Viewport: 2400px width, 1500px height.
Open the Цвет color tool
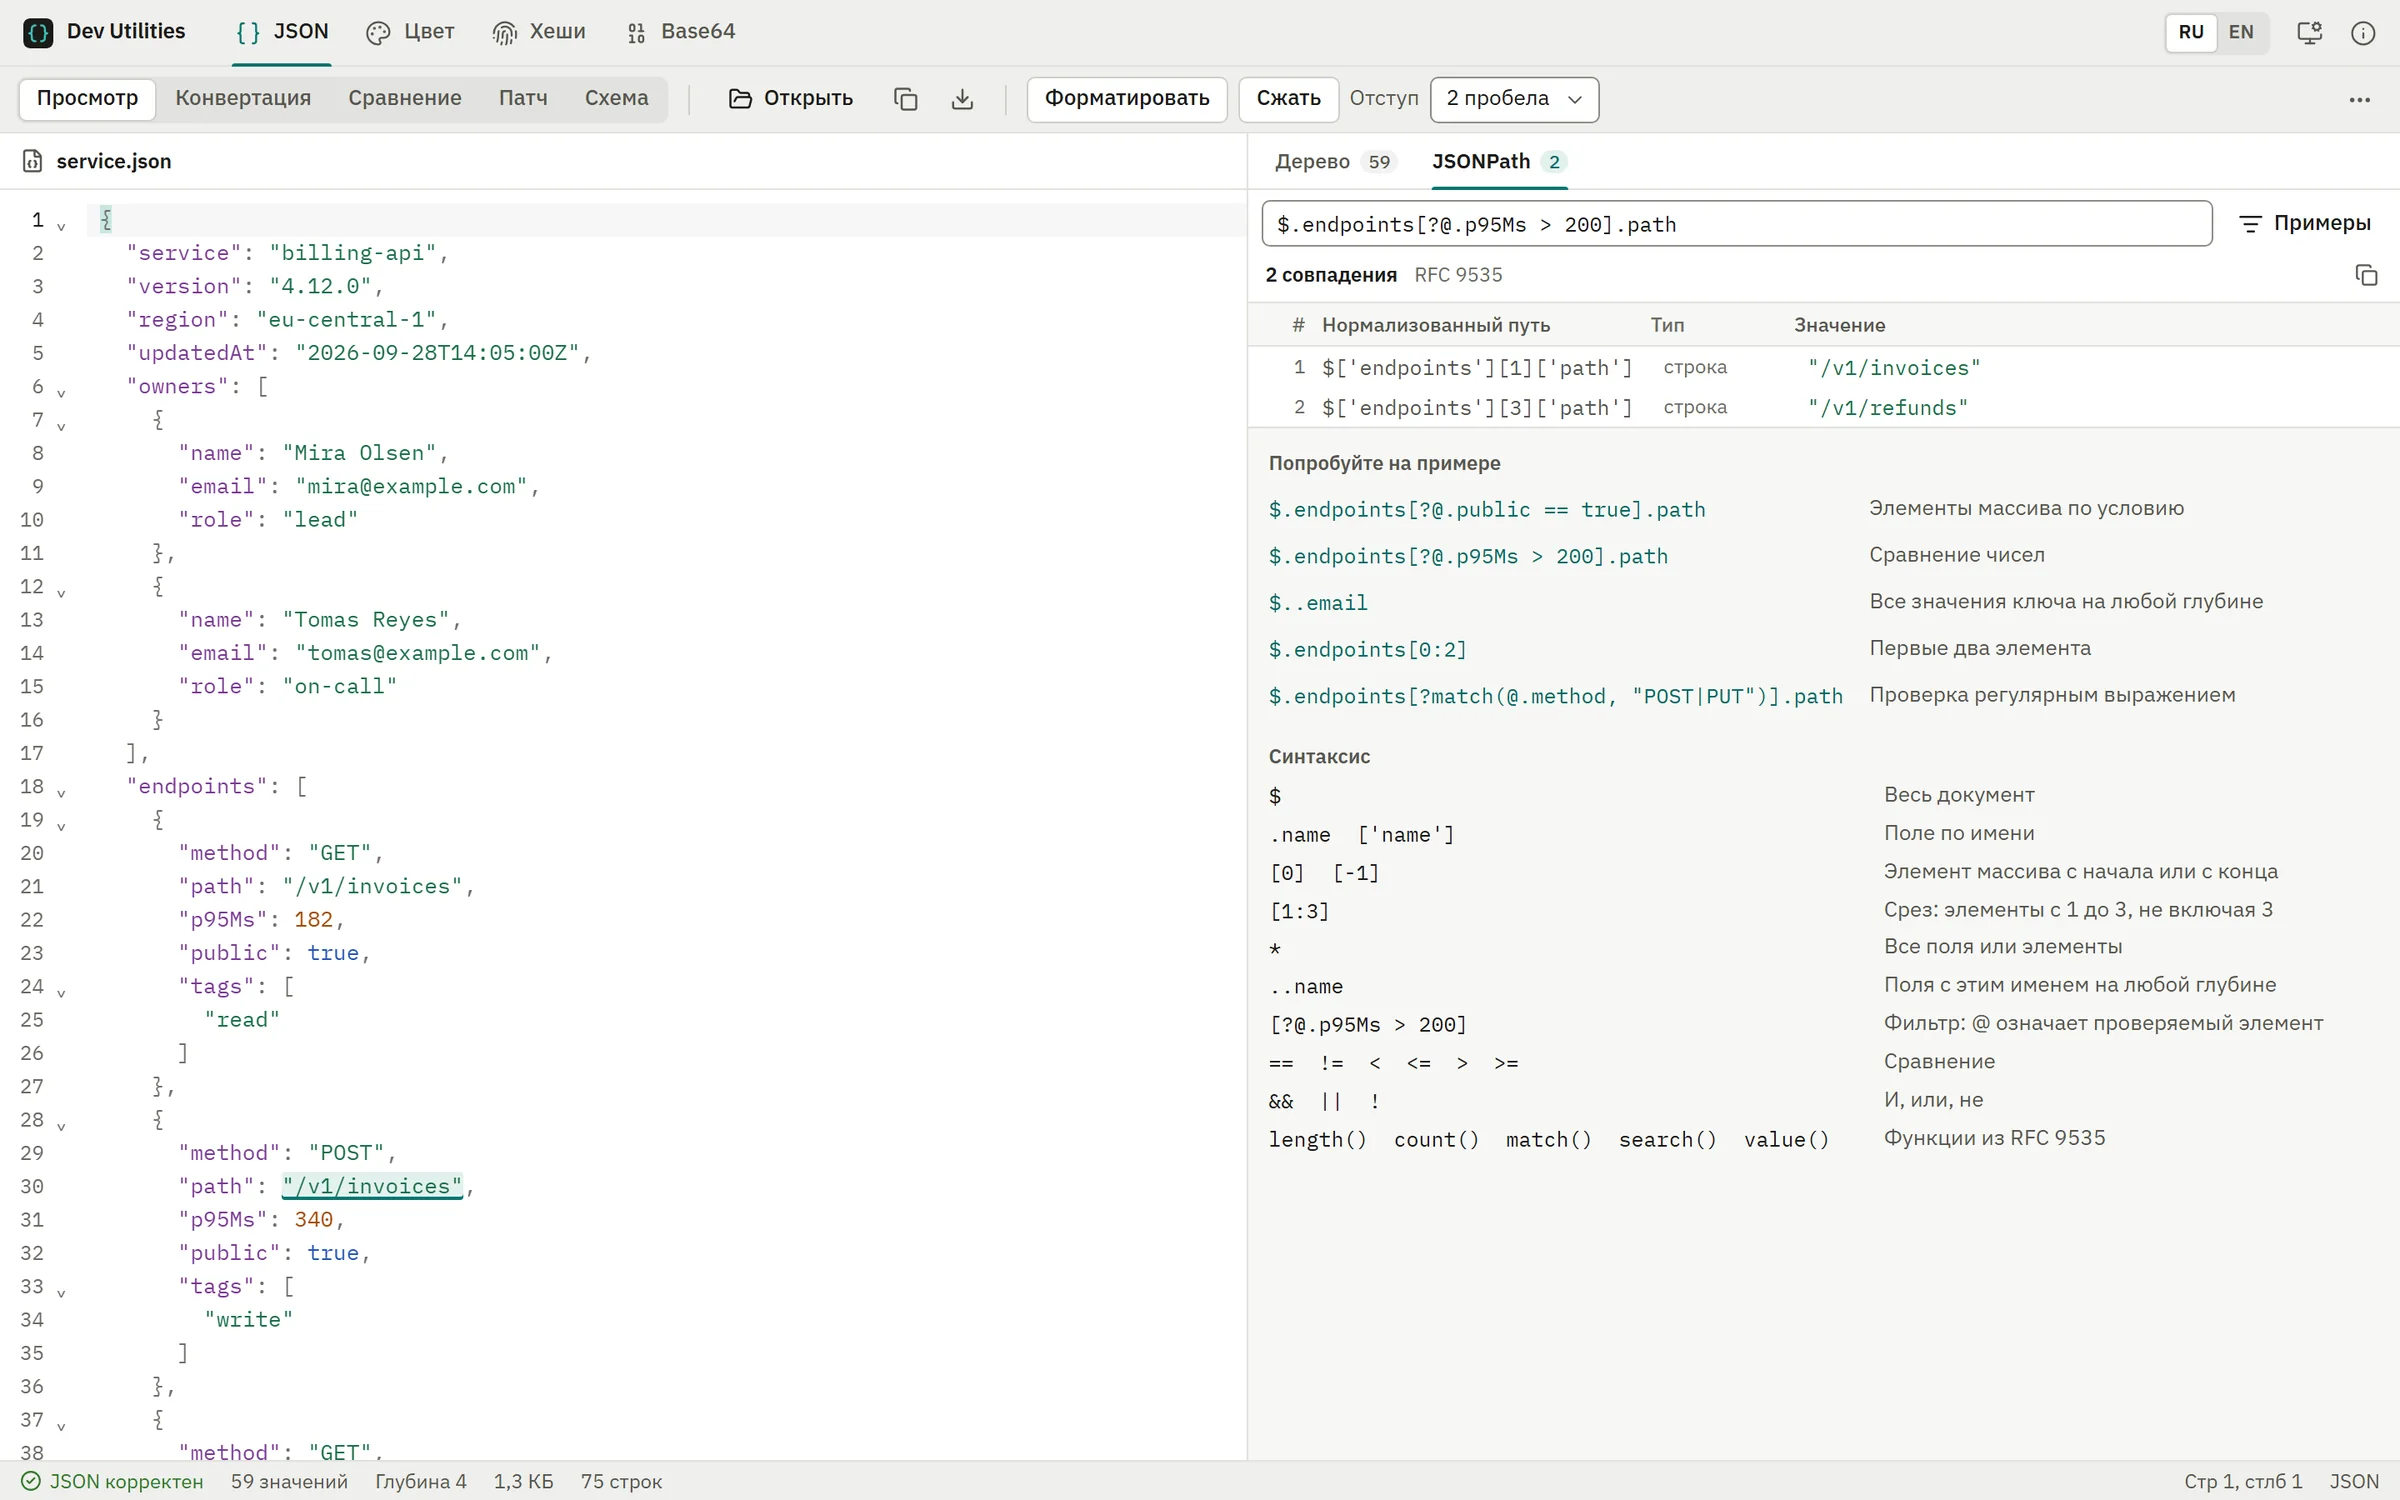pyautogui.click(x=410, y=32)
